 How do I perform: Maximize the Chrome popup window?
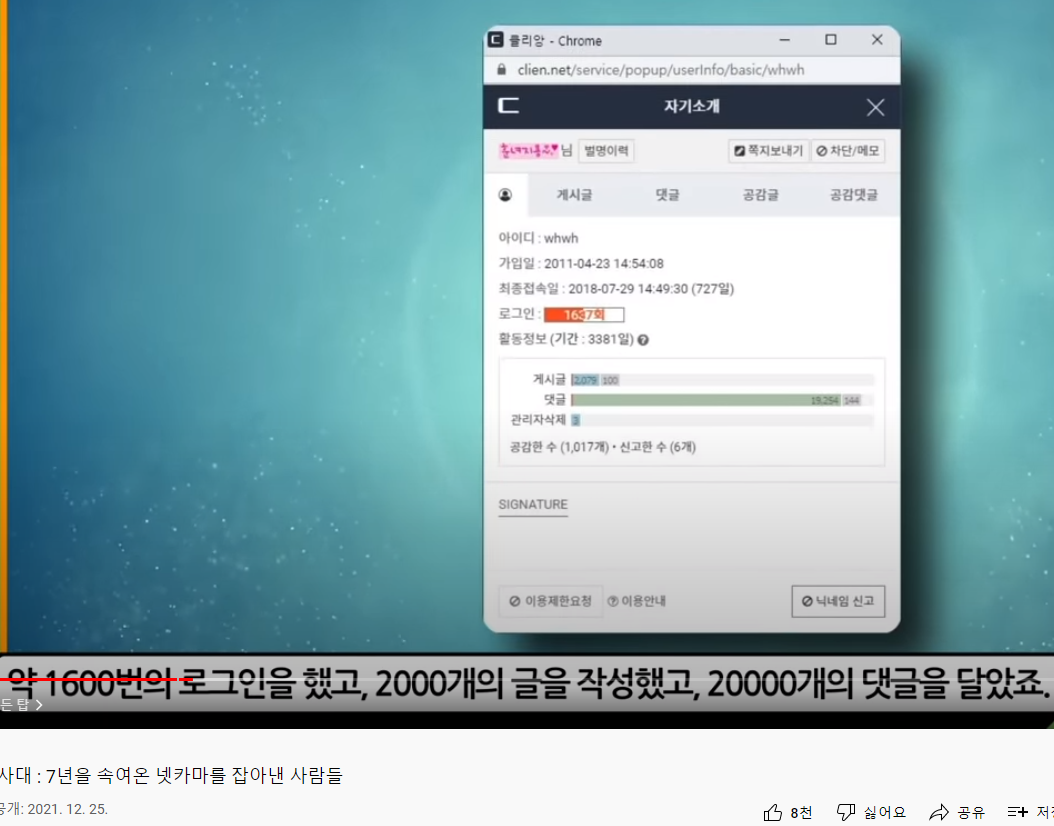[831, 40]
